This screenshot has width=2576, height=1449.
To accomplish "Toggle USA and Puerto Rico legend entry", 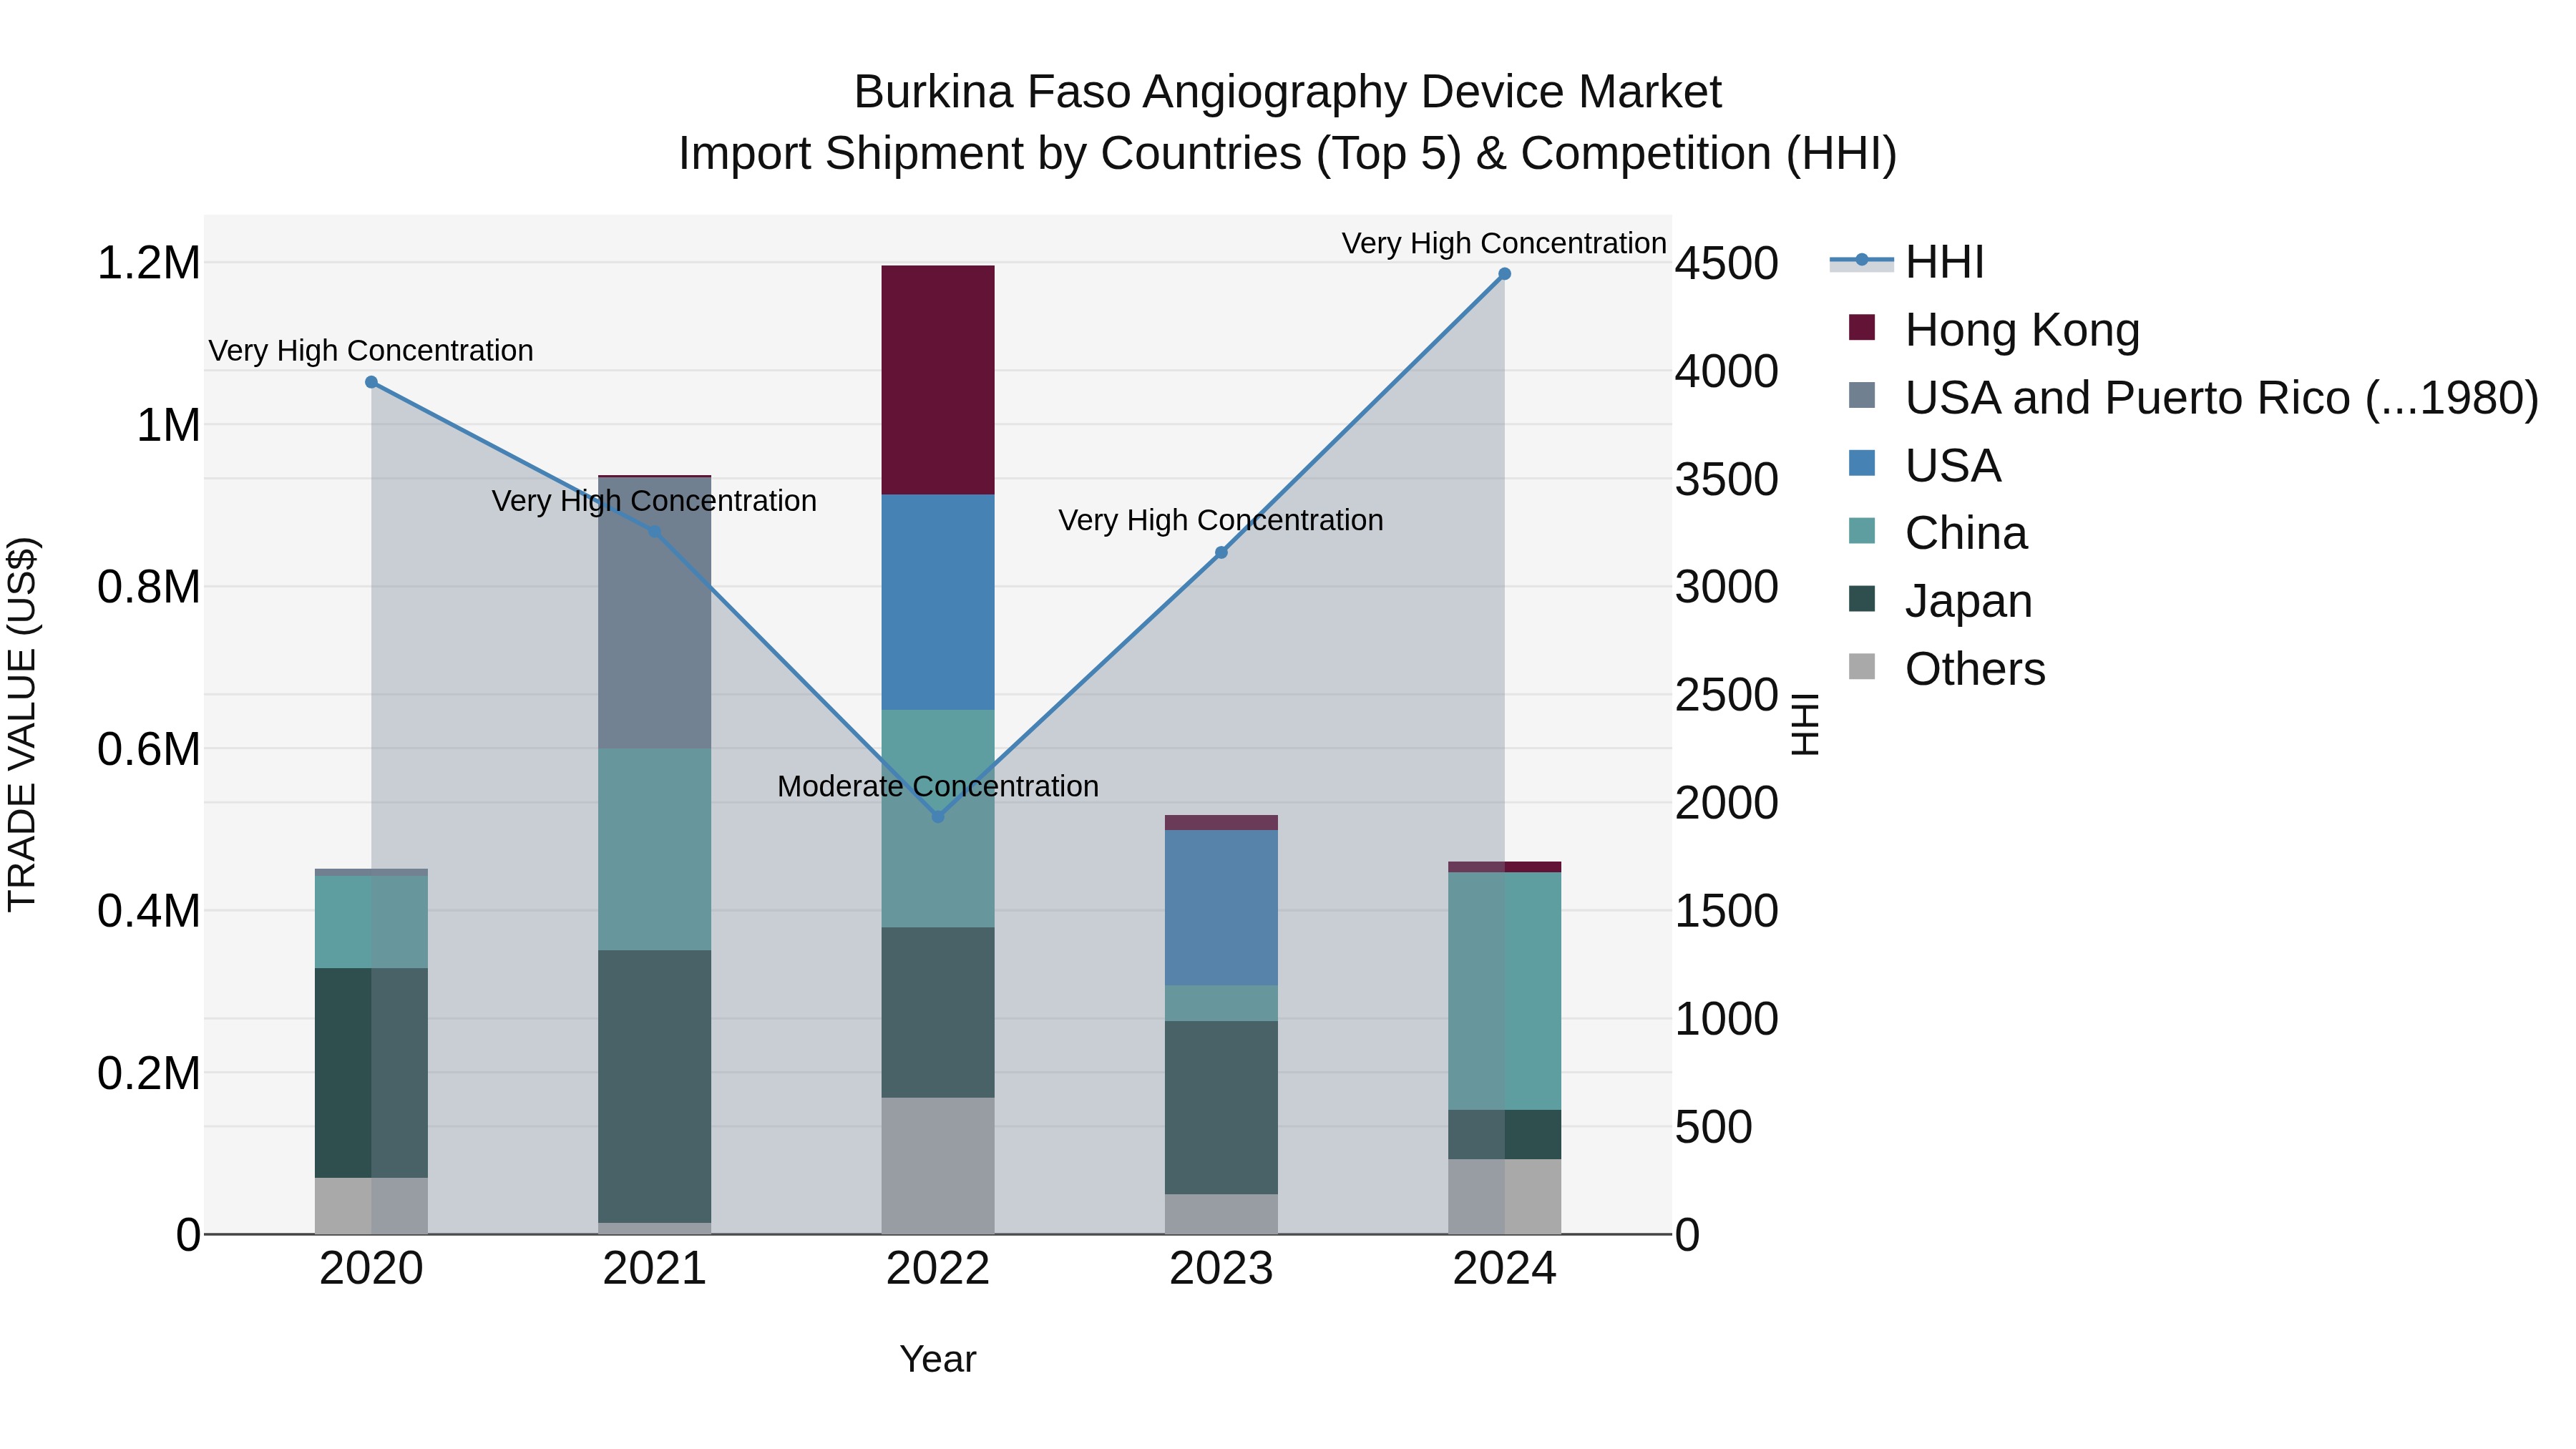I will click(x=2193, y=397).
